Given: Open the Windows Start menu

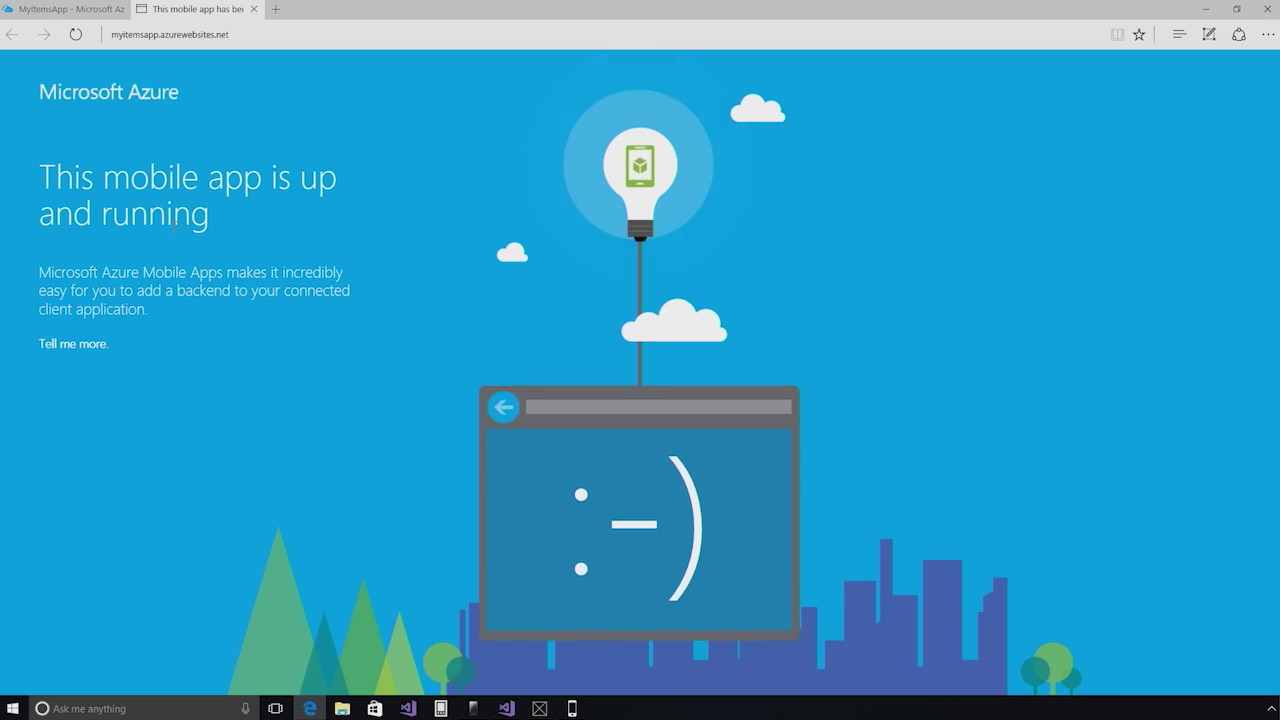Looking at the screenshot, I should click(x=13, y=708).
